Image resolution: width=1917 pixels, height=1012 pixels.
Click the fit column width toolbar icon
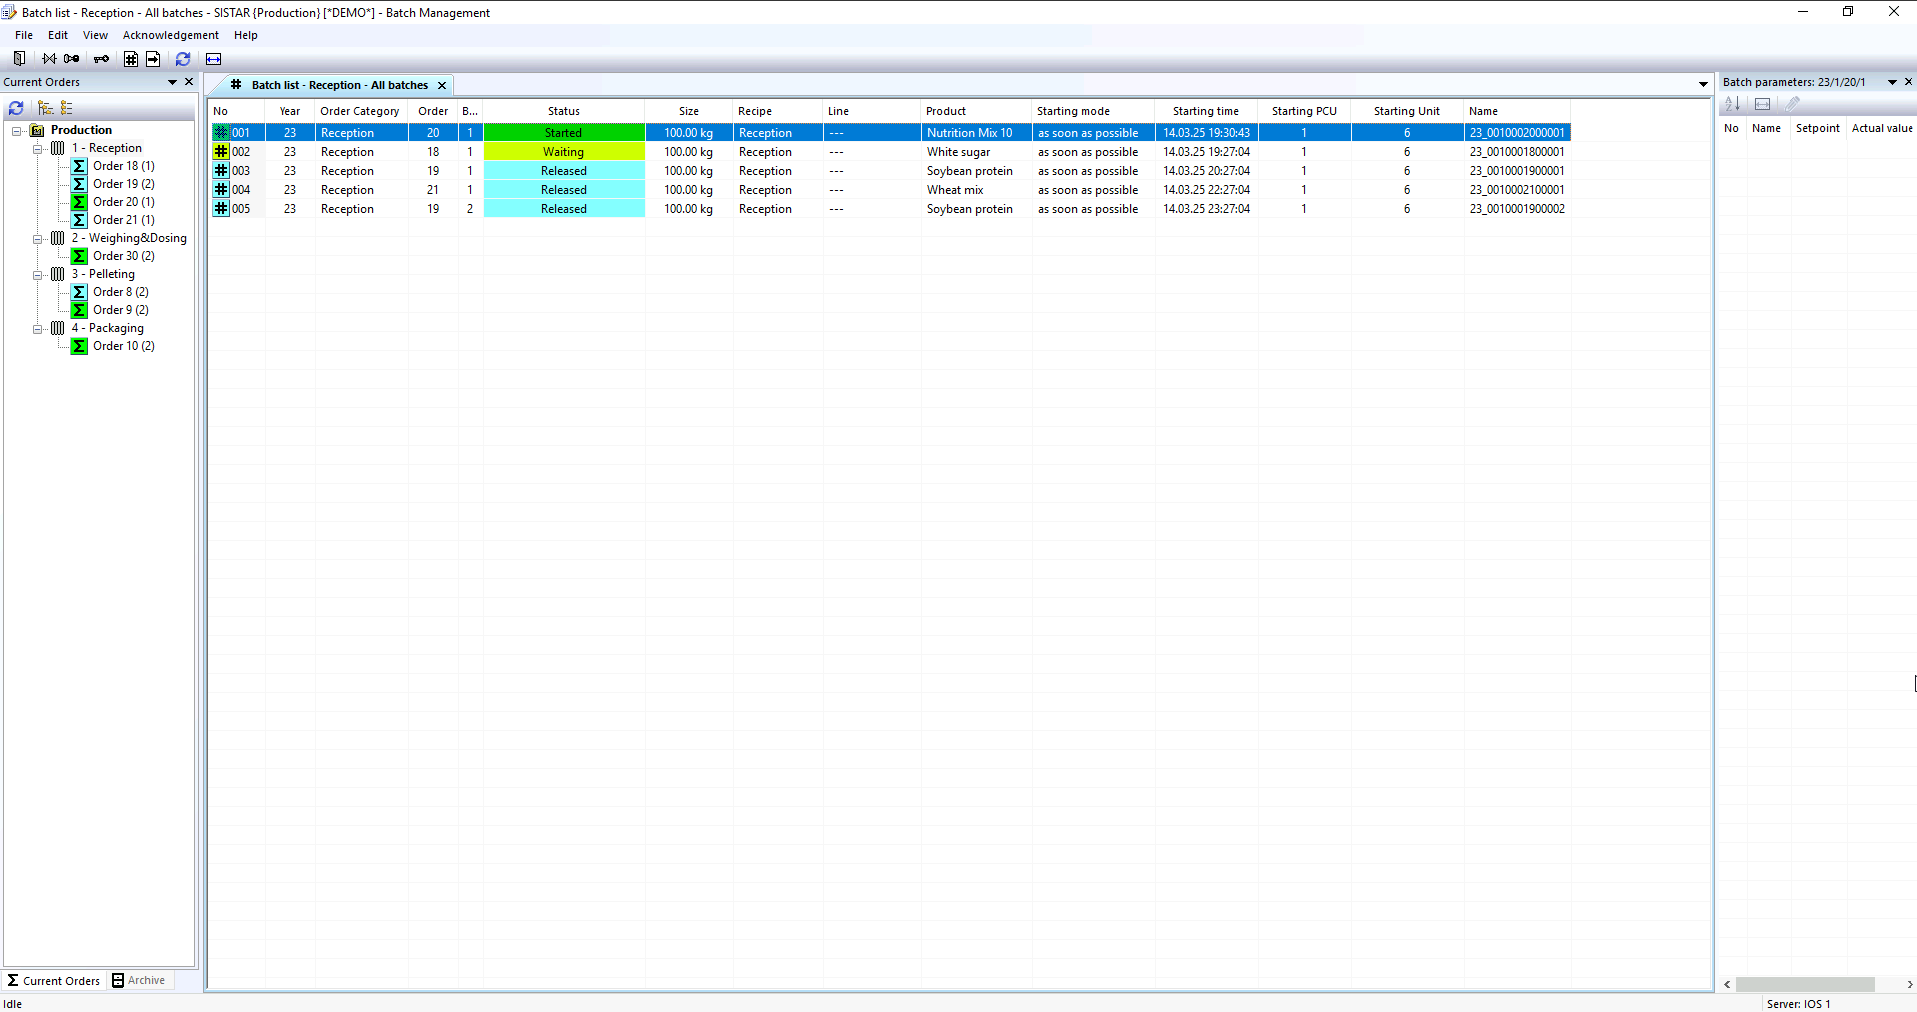coord(213,59)
